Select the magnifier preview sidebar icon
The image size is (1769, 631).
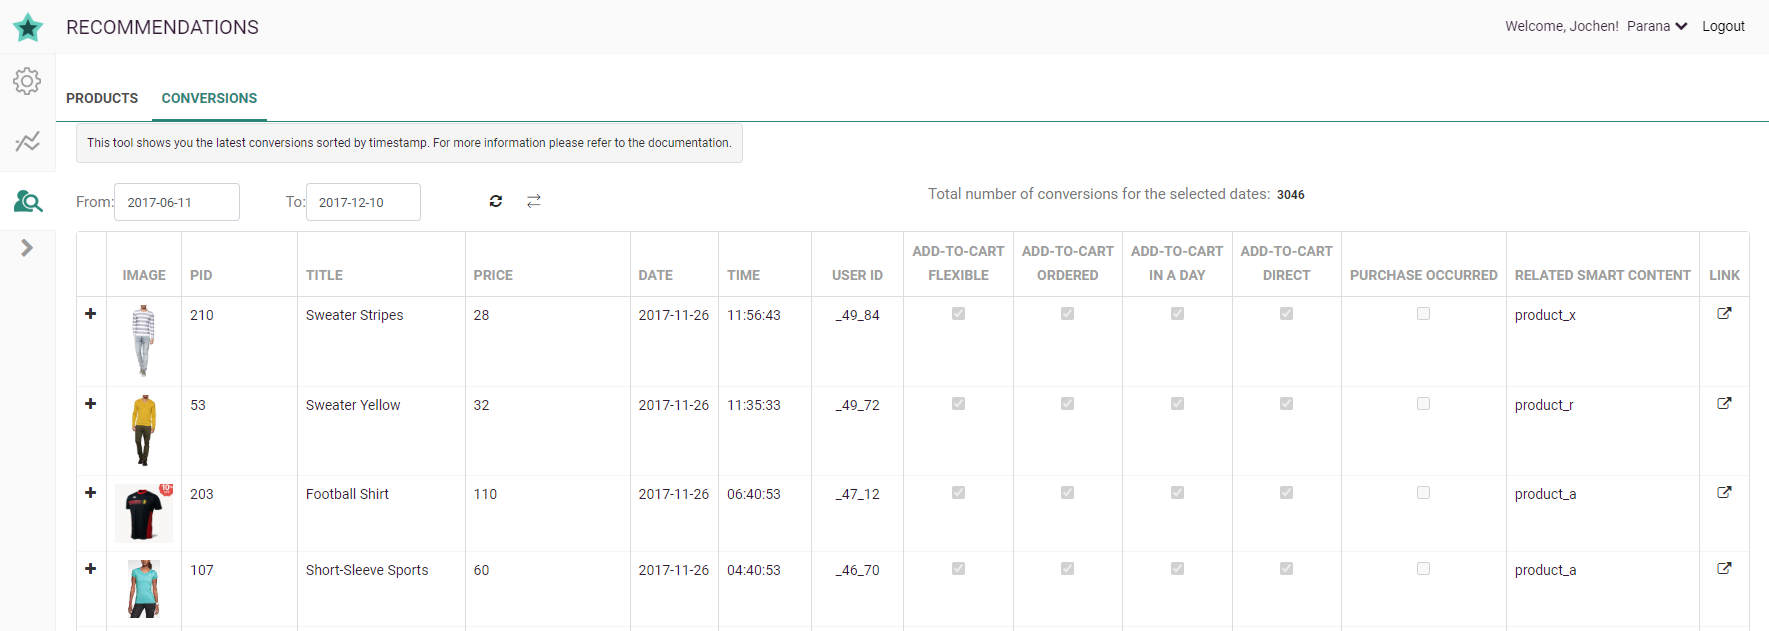27,202
